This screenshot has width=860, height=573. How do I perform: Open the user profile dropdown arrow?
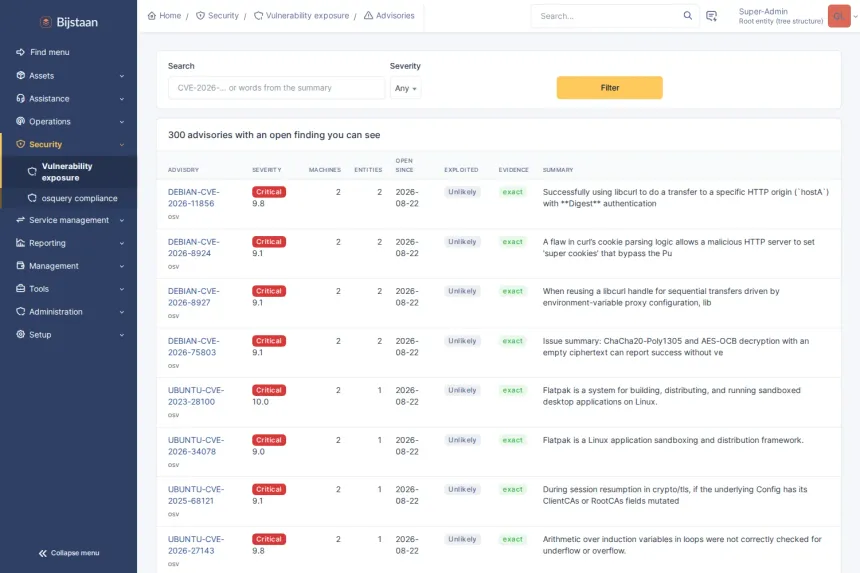click(x=855, y=16)
